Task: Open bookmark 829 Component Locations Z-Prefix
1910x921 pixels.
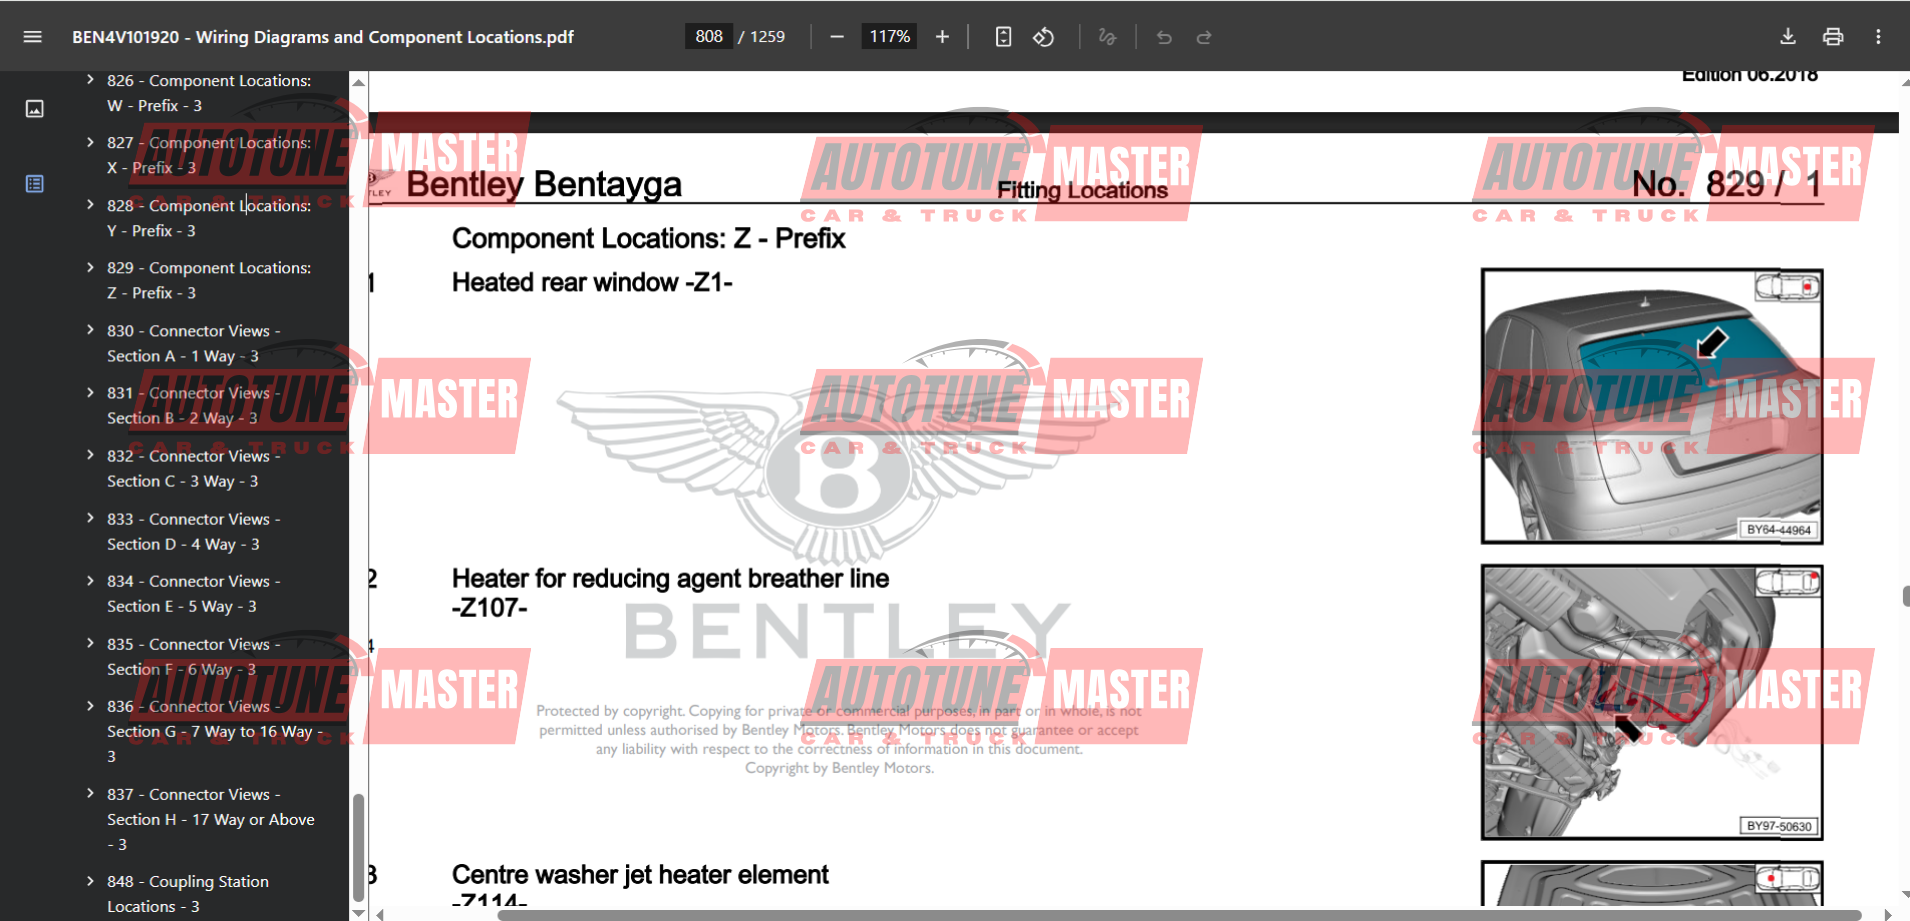Action: 208,280
